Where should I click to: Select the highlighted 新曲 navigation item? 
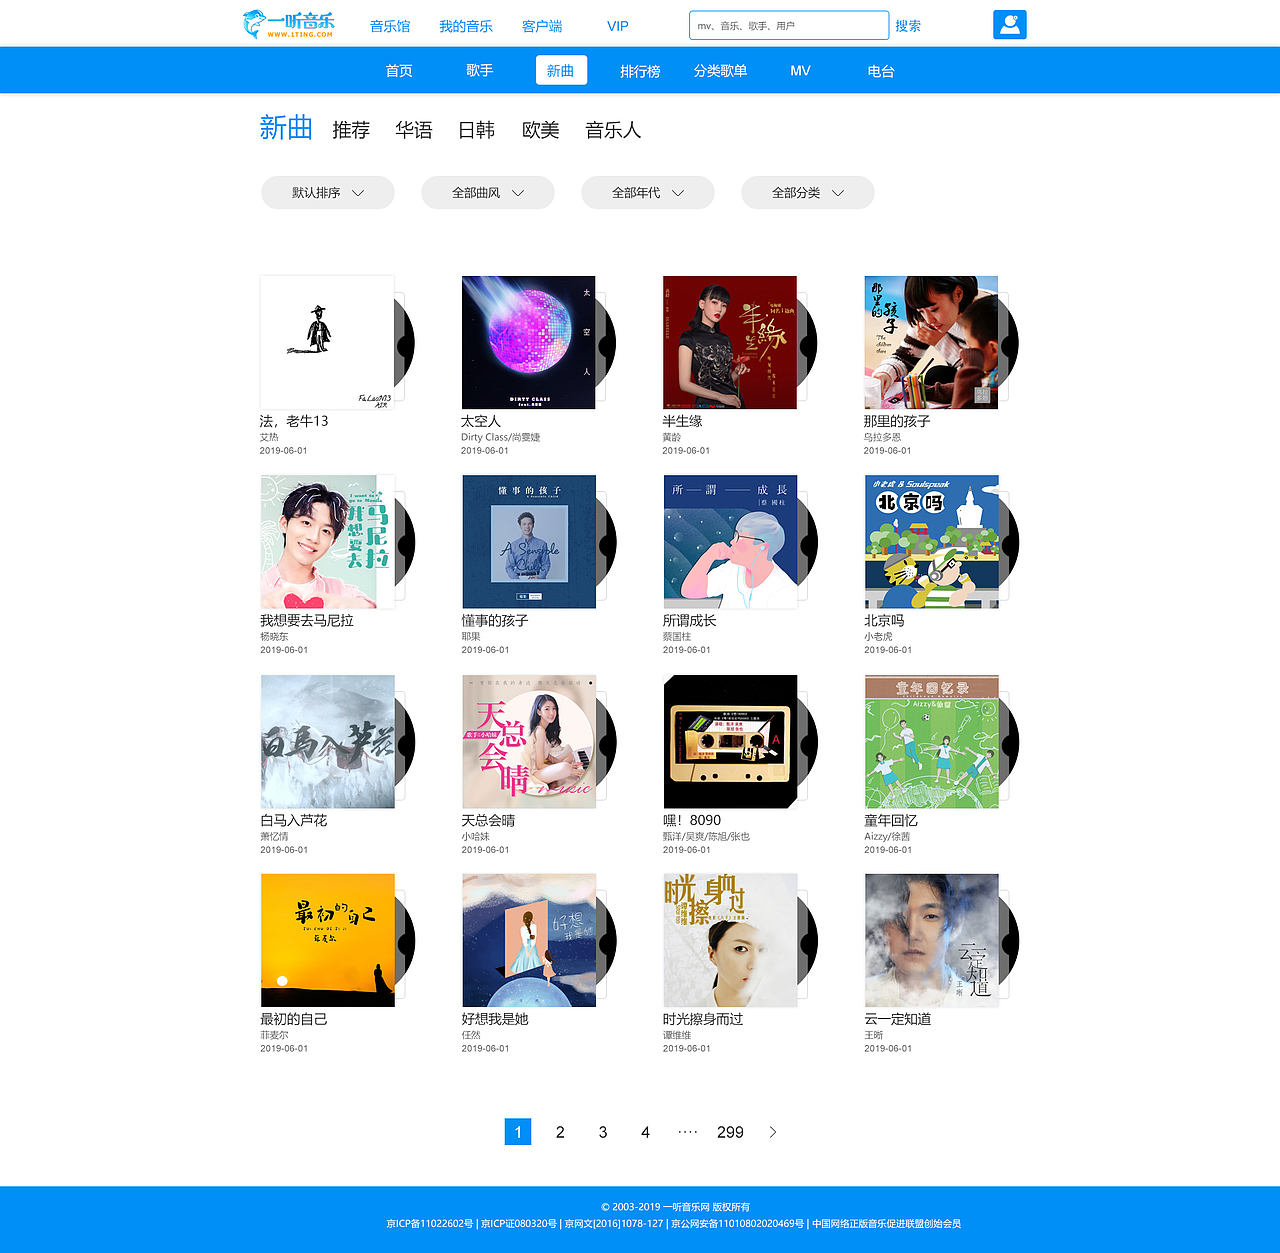(x=561, y=70)
